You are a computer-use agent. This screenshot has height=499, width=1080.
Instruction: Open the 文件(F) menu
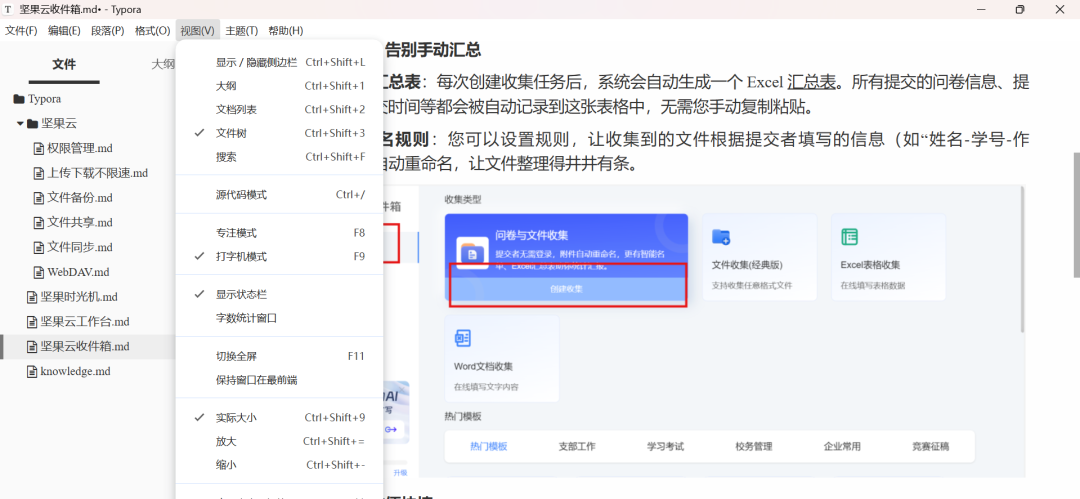21,31
